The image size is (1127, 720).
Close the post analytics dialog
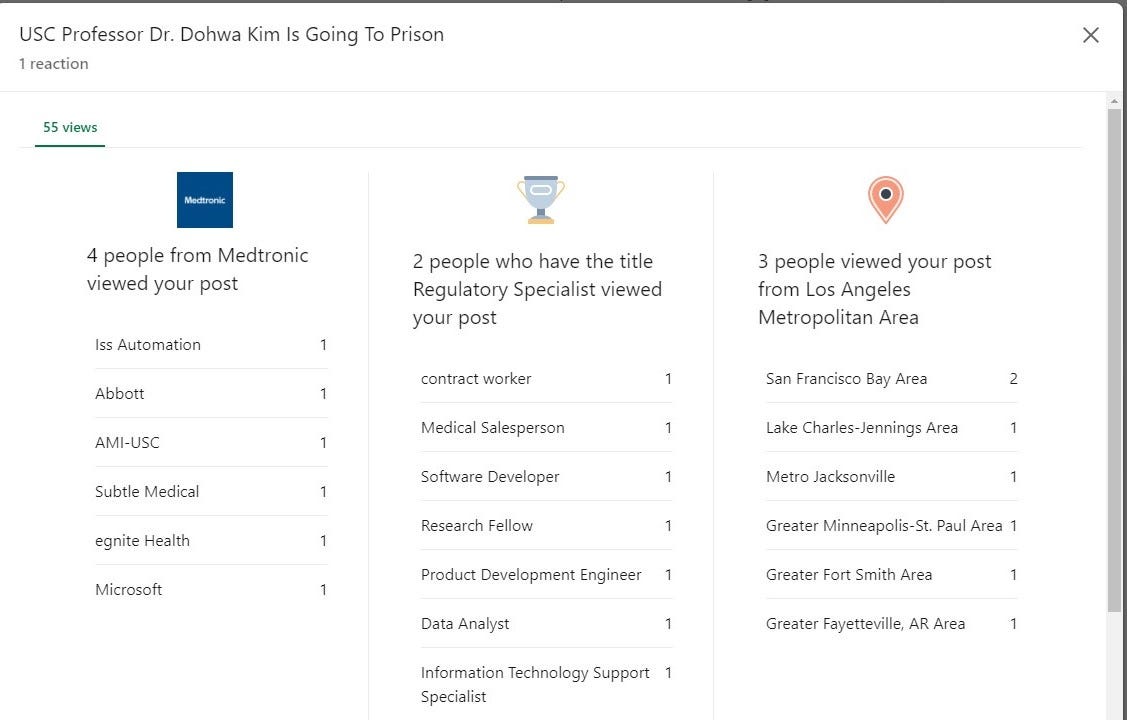tap(1090, 34)
